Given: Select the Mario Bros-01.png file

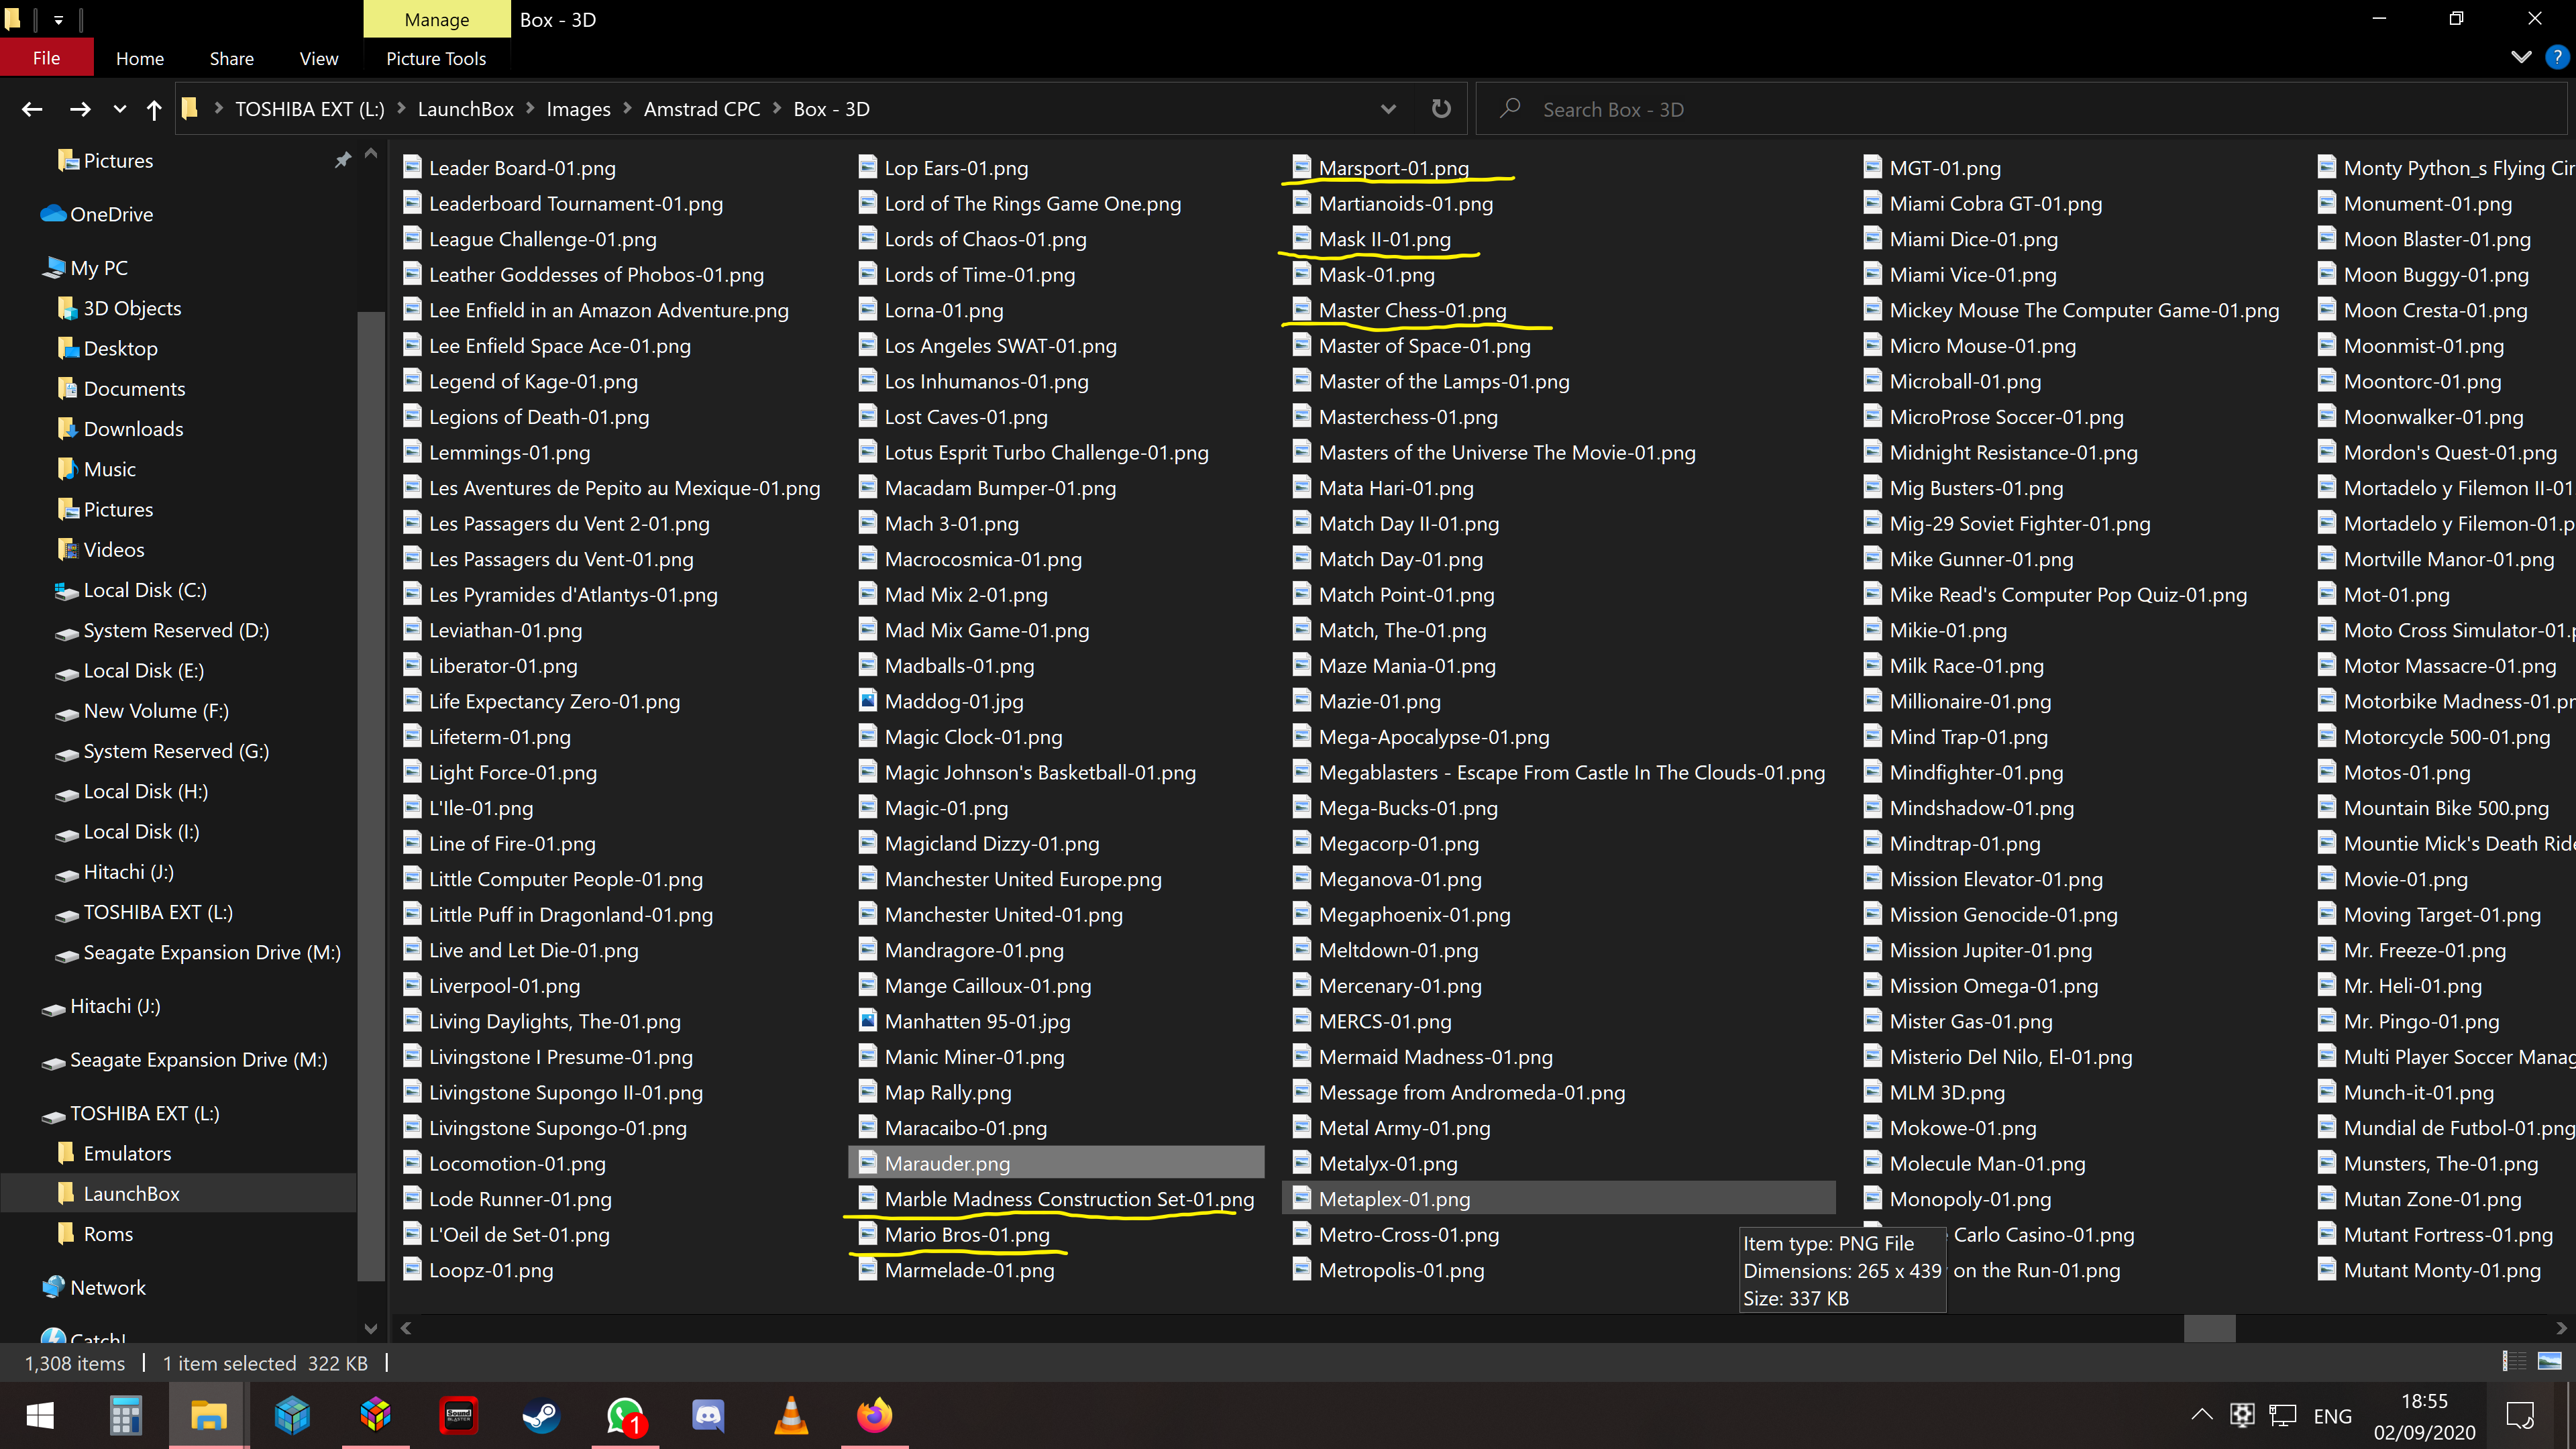Looking at the screenshot, I should pyautogui.click(x=955, y=1234).
